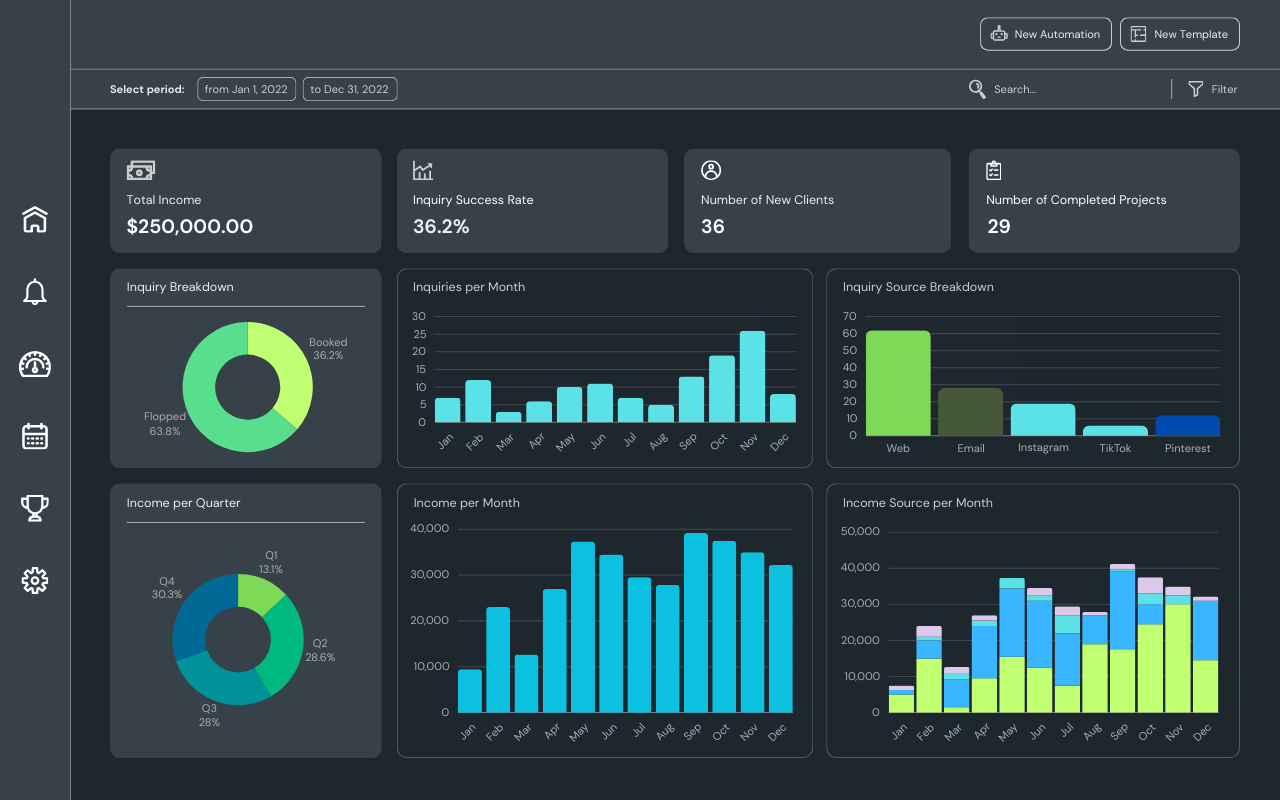1280x800 pixels.
Task: Click the 'Income Source per Month' chart title
Action: 918,503
